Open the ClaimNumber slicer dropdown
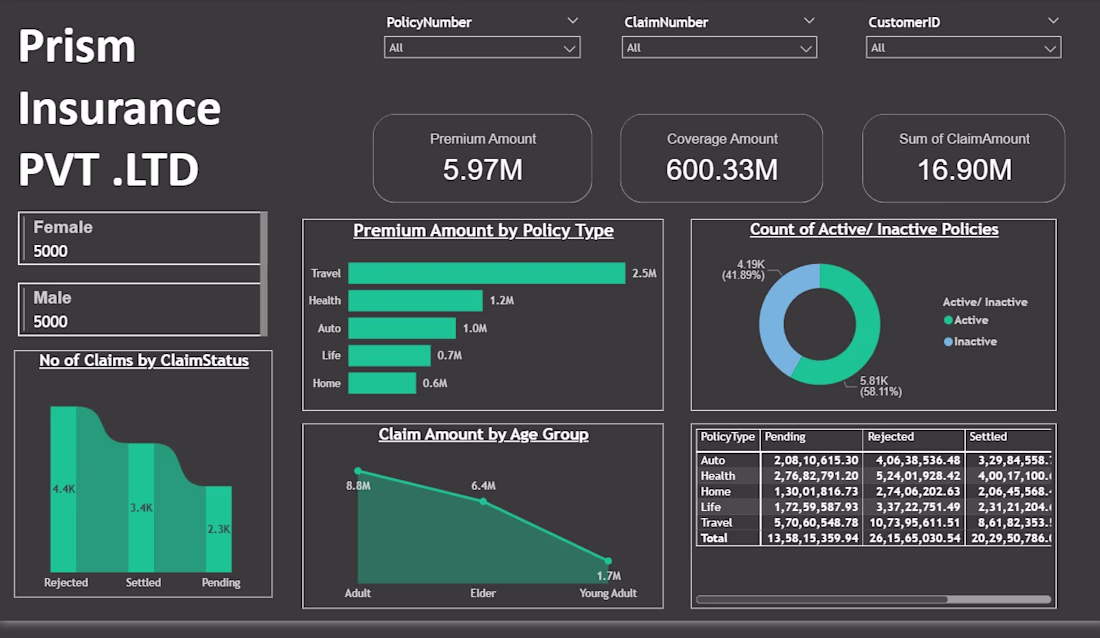Image resolution: width=1100 pixels, height=638 pixels. [x=719, y=48]
